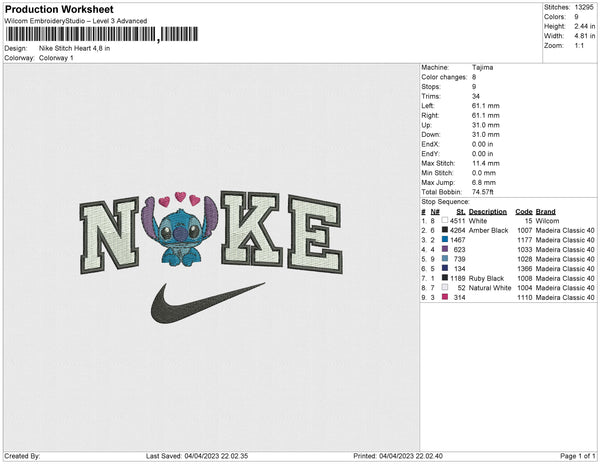Pick the light blue swatch for code 1028
The width and height of the screenshot is (600, 464).
point(445,259)
